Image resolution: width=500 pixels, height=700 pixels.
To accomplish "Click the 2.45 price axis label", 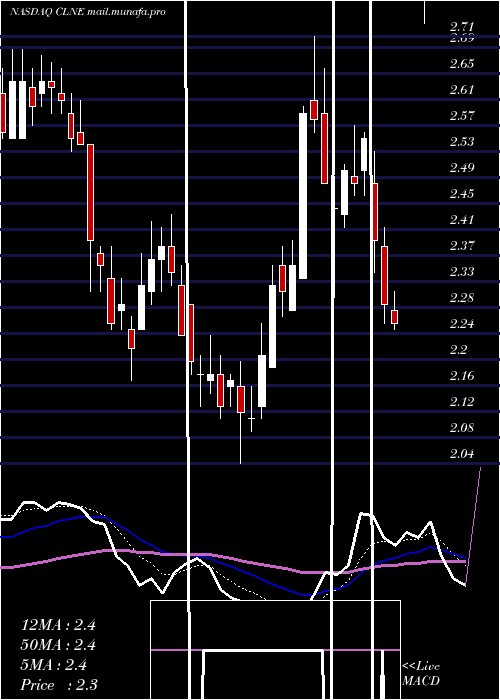I will 462,194.
